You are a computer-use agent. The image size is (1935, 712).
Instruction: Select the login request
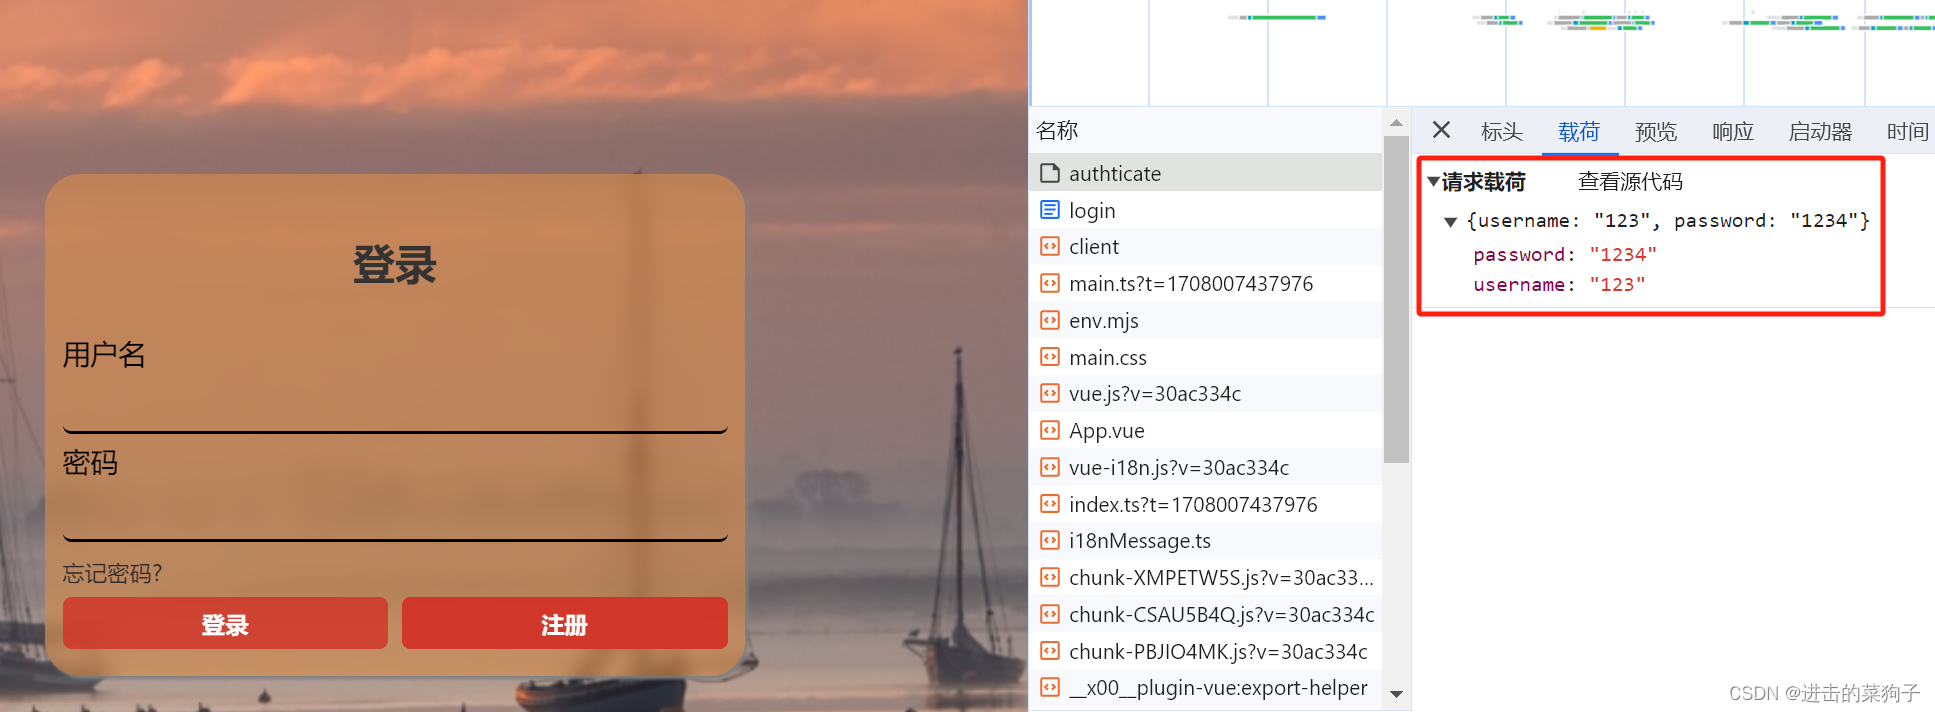coord(1206,210)
